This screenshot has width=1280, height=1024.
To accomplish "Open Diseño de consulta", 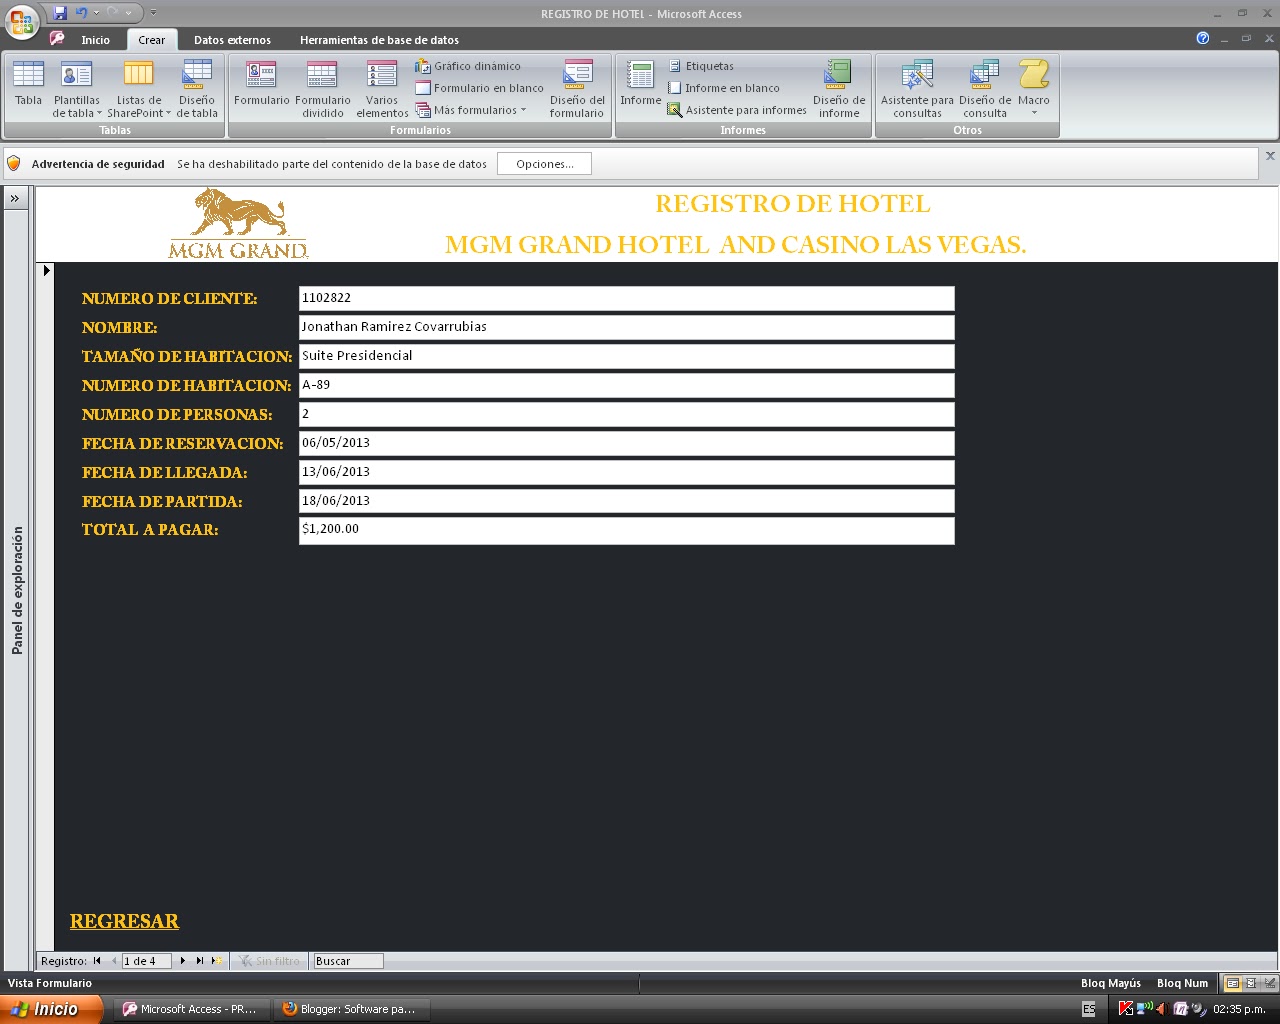I will 985,88.
